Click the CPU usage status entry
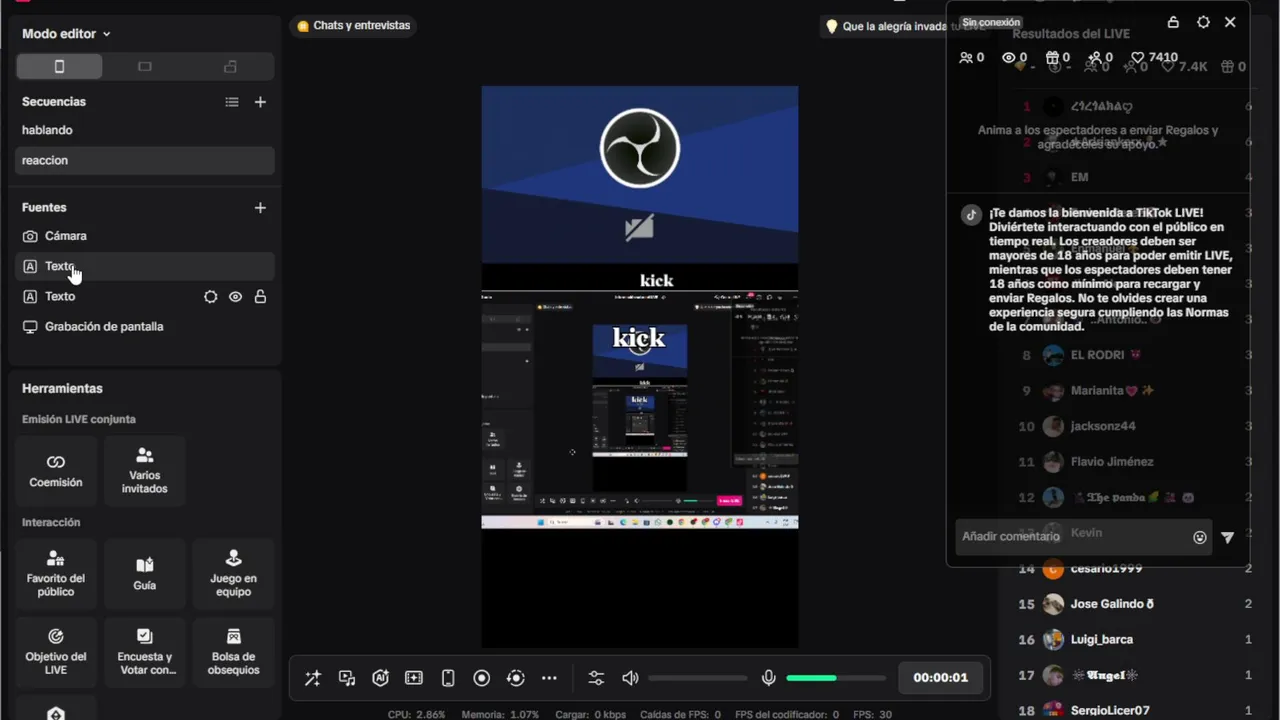 click(416, 715)
